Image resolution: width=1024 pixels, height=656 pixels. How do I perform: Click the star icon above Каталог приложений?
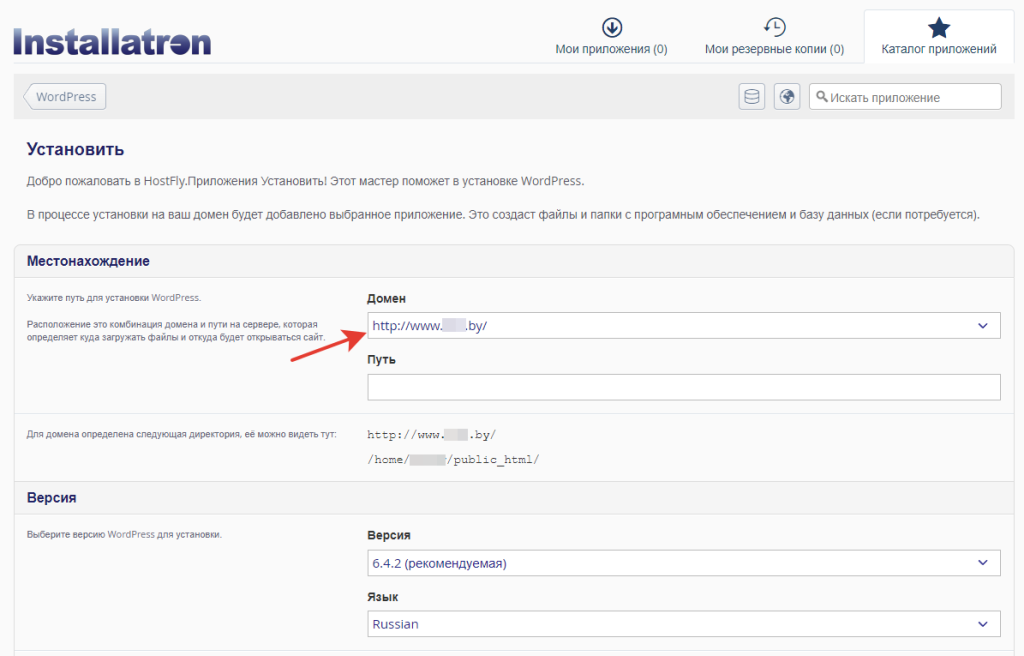point(938,27)
